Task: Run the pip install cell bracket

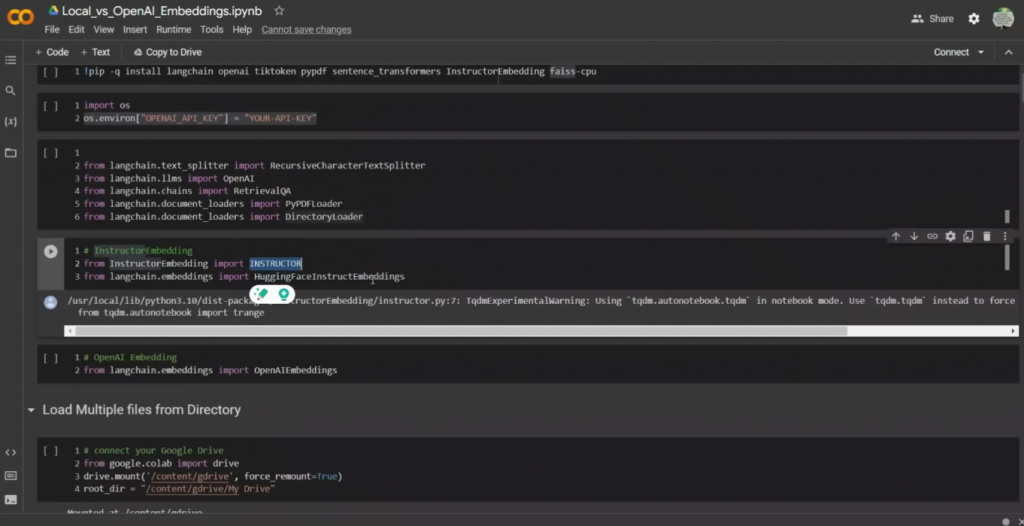Action: (x=50, y=72)
